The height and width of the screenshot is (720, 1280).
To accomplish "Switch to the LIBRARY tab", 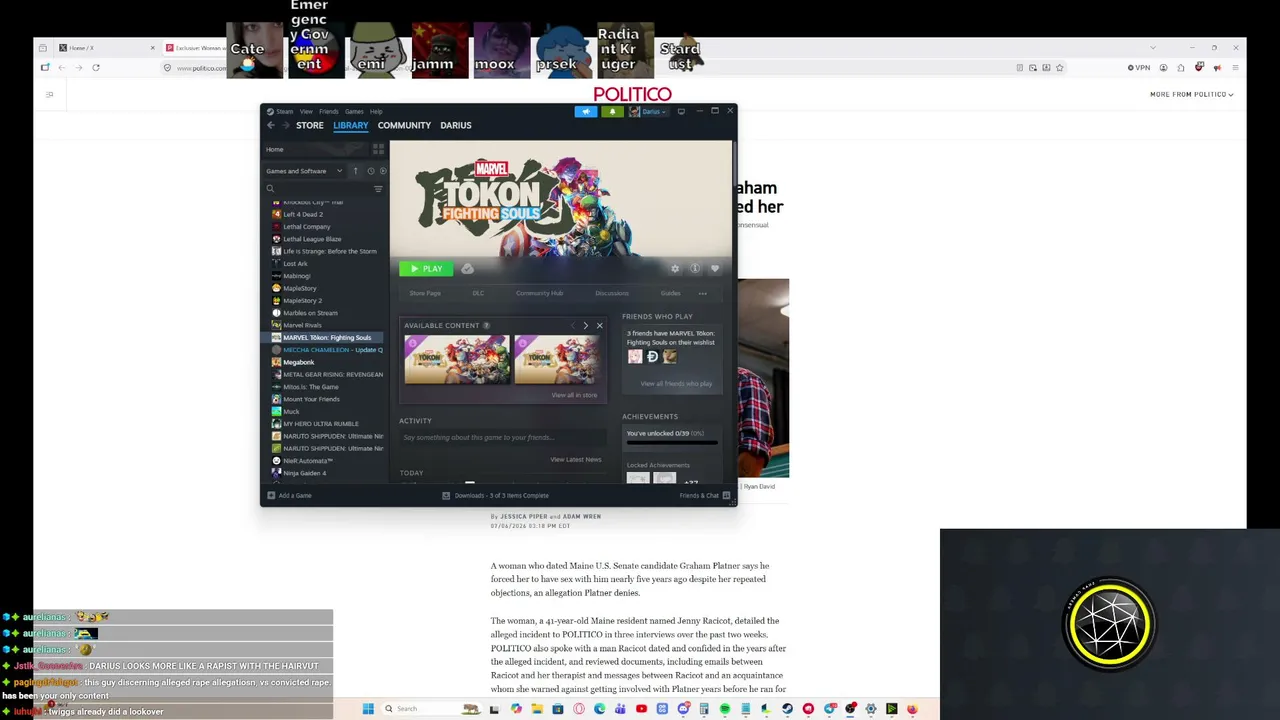I will tap(351, 125).
